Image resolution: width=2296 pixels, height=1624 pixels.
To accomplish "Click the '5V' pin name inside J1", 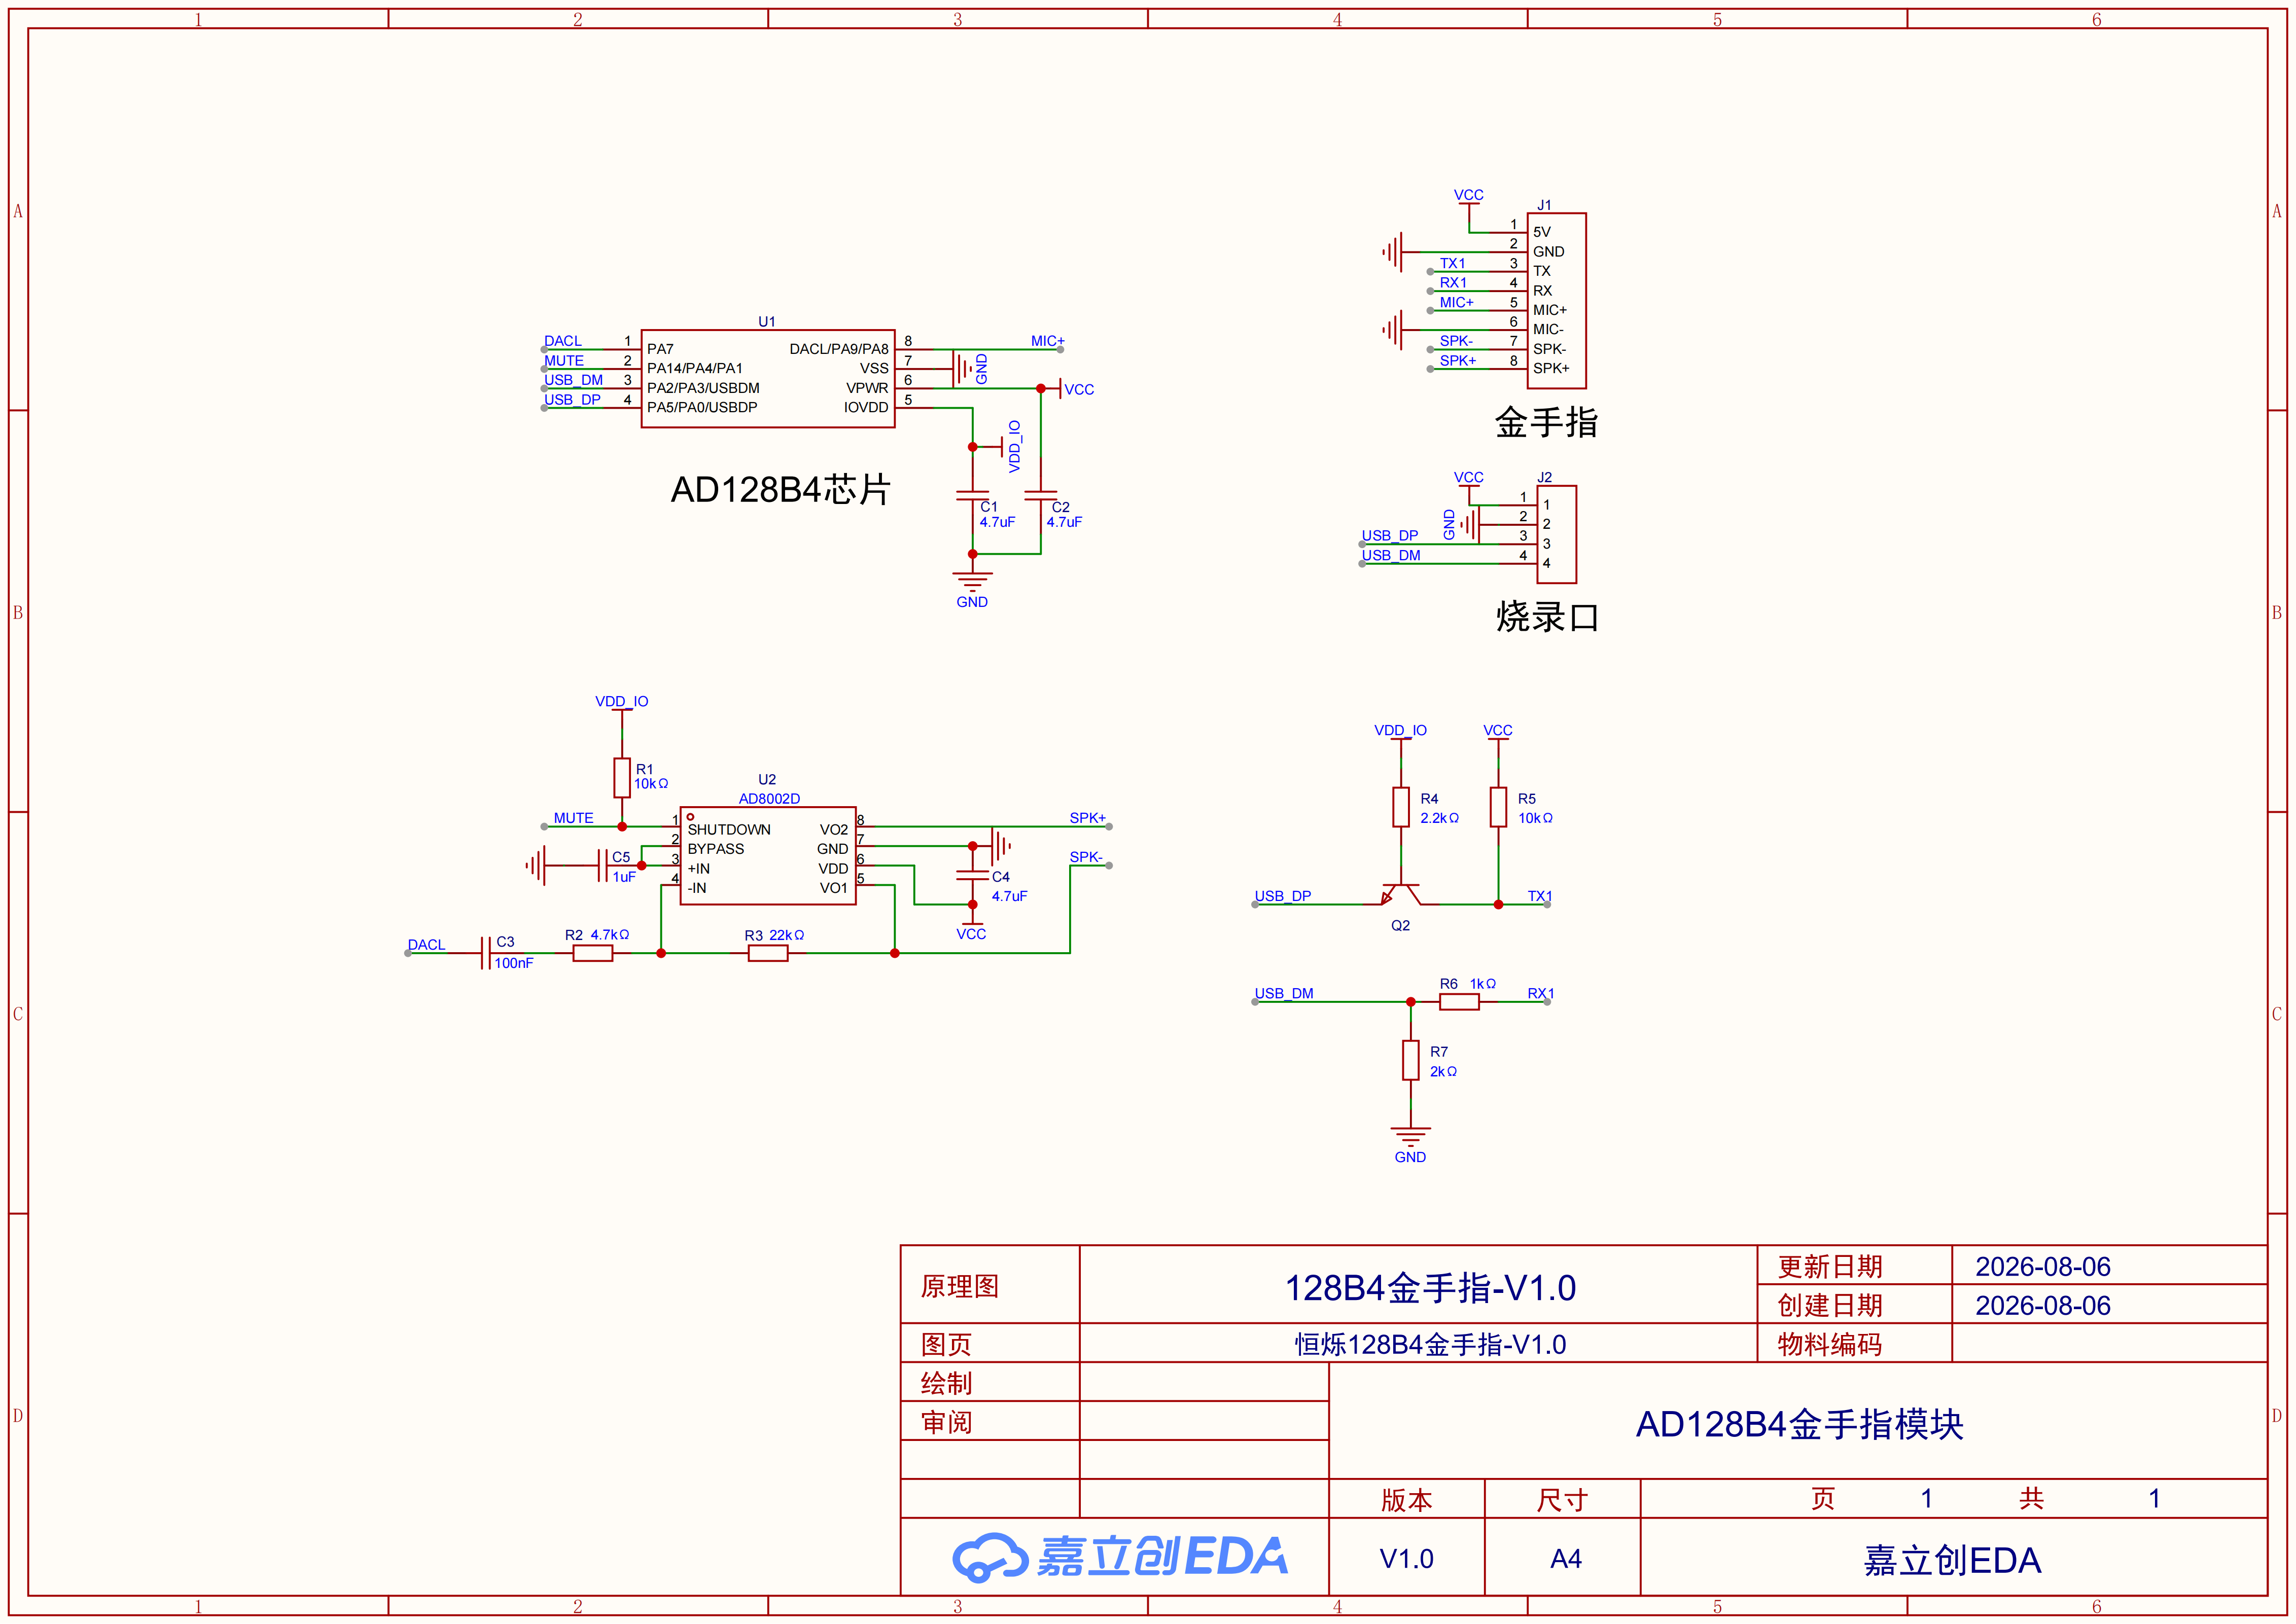I will tap(1542, 232).
